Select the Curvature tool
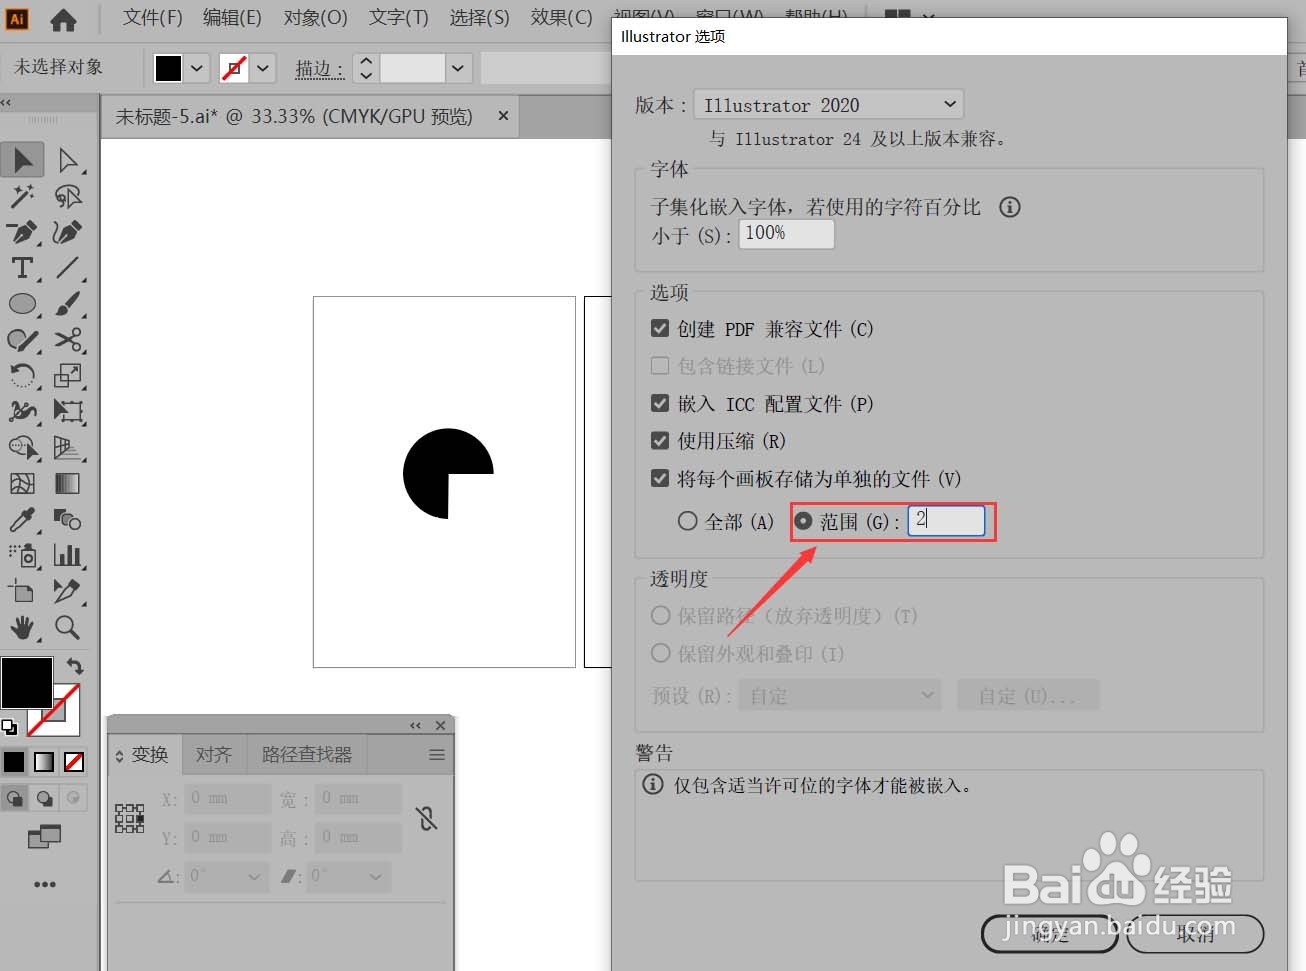The height and width of the screenshot is (971, 1306). [67, 232]
